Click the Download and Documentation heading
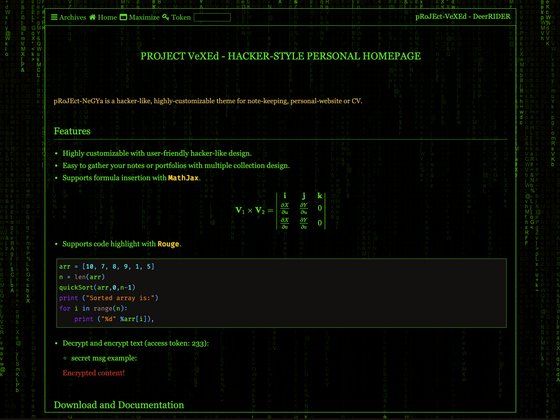Image resolution: width=560 pixels, height=420 pixels. [x=119, y=405]
